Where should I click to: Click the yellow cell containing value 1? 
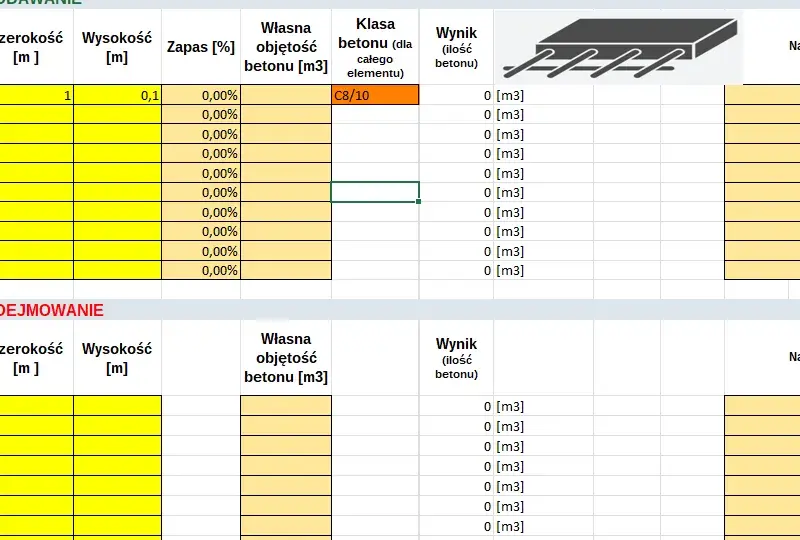tap(36, 95)
